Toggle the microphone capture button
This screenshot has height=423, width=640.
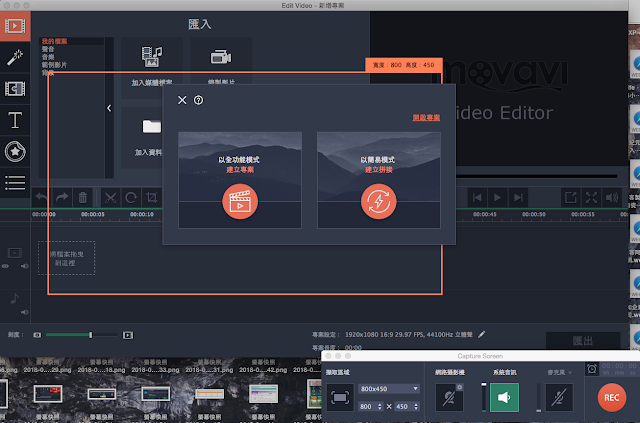point(559,397)
